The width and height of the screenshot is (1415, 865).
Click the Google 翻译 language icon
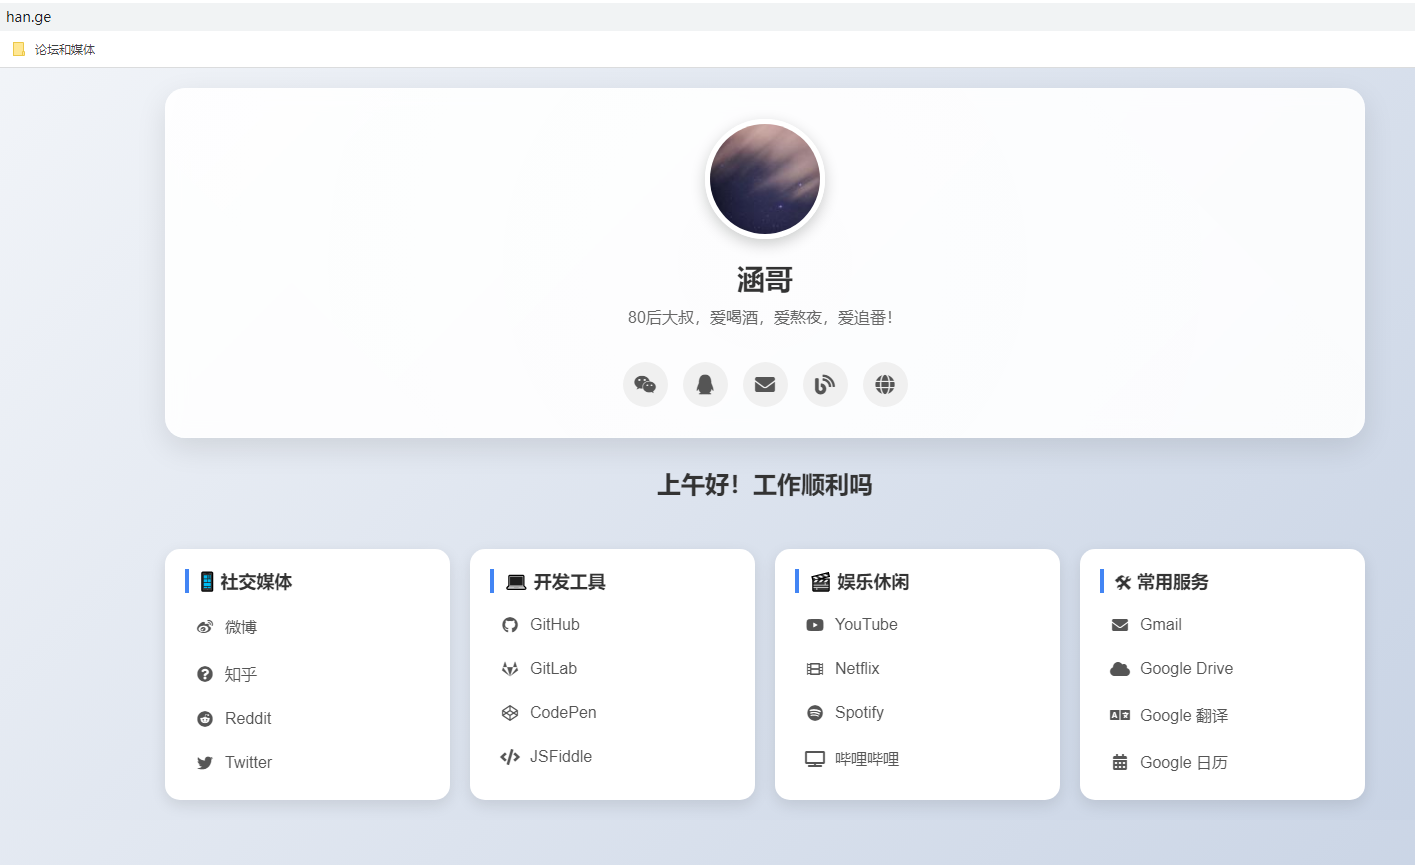1120,715
